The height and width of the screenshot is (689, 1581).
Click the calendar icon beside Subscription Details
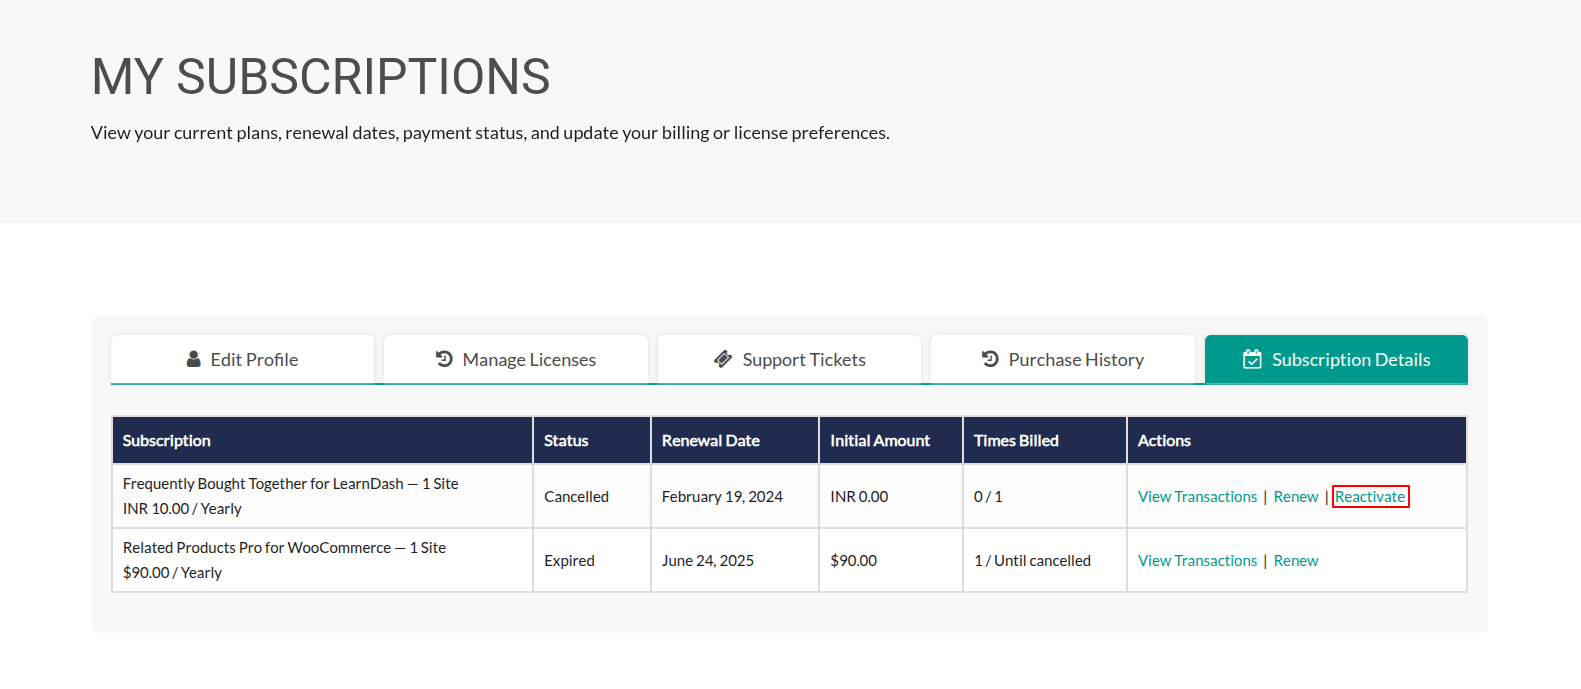click(x=1252, y=359)
